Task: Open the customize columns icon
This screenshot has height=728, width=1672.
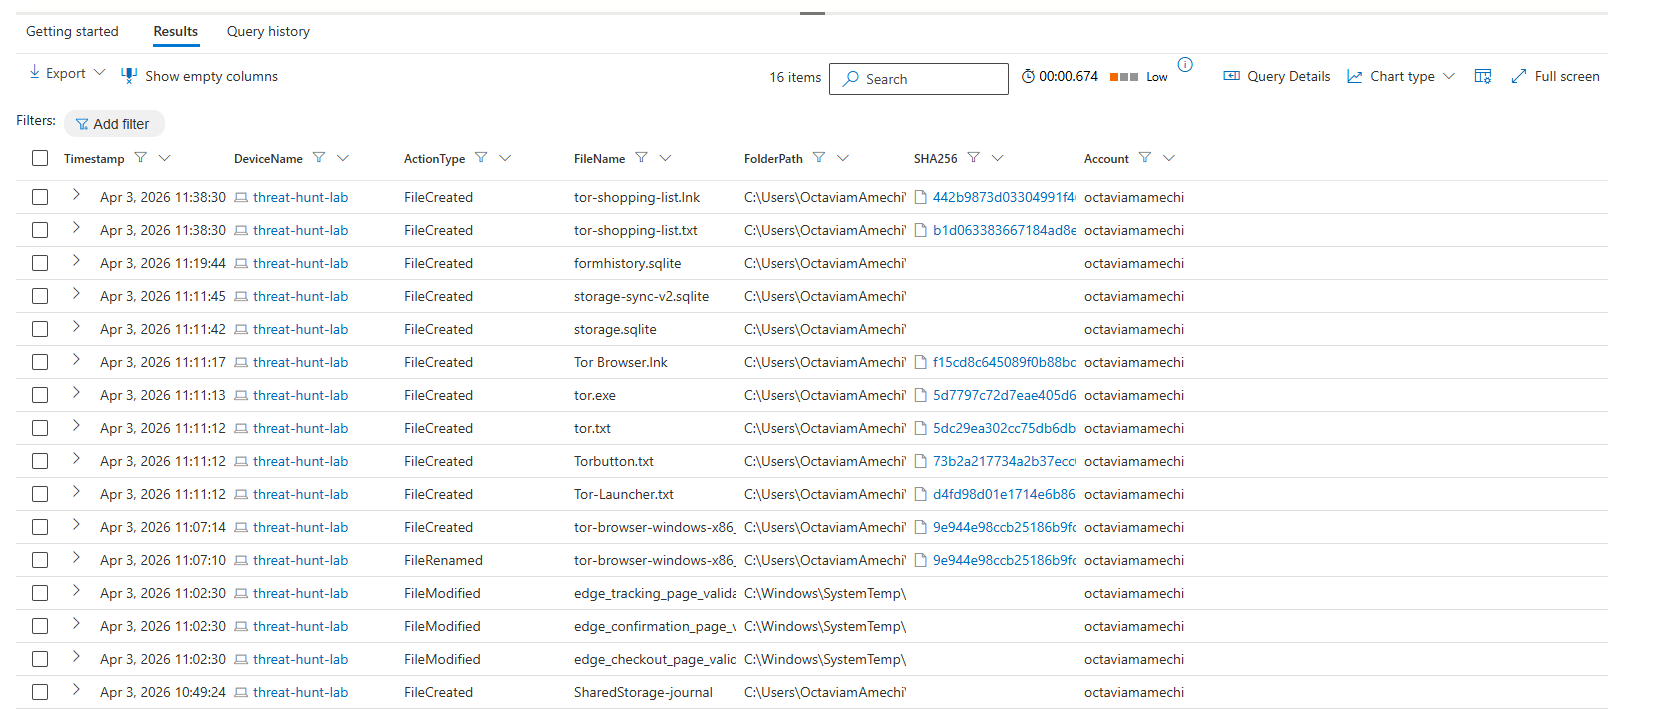Action: click(1483, 76)
